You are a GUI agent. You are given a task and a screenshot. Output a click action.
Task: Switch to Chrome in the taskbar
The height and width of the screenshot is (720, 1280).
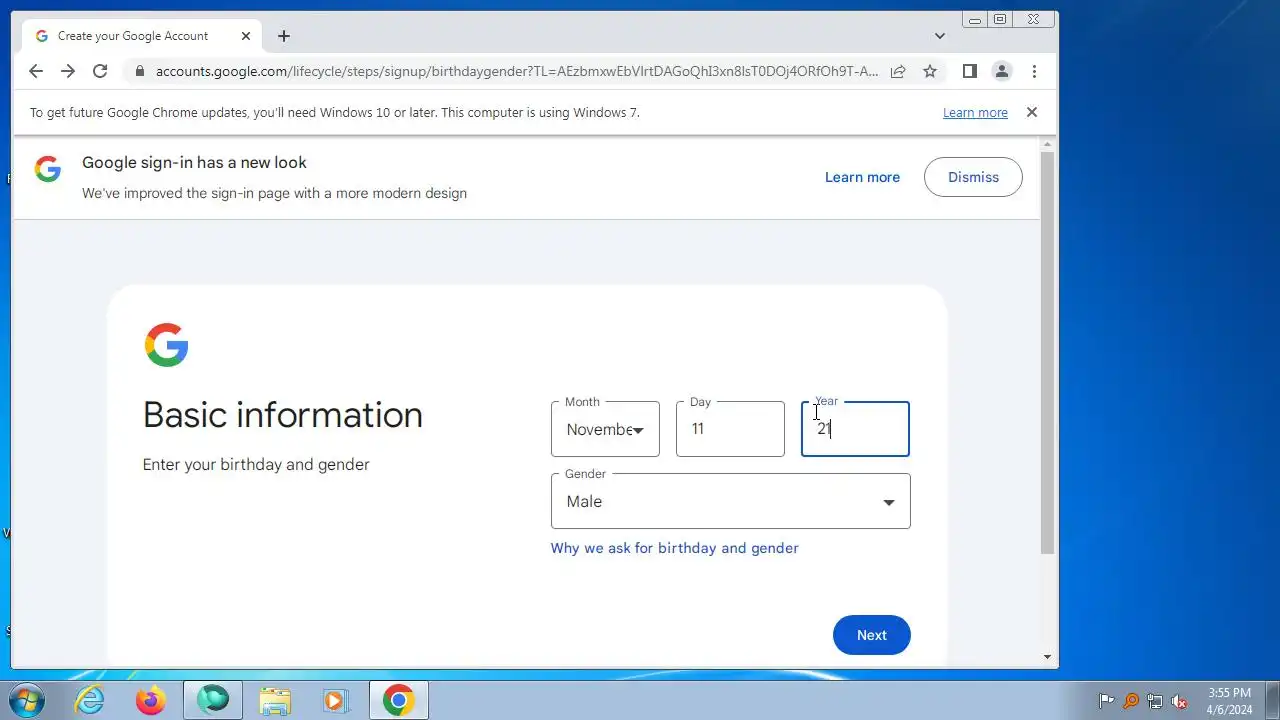click(398, 701)
